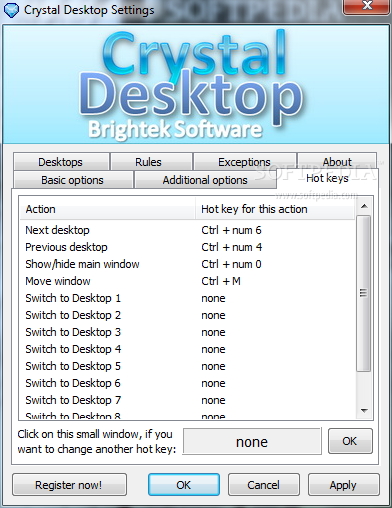Select 'Switch to Desktop 1' row
Screen dimensions: 392x508
[x=188, y=298]
